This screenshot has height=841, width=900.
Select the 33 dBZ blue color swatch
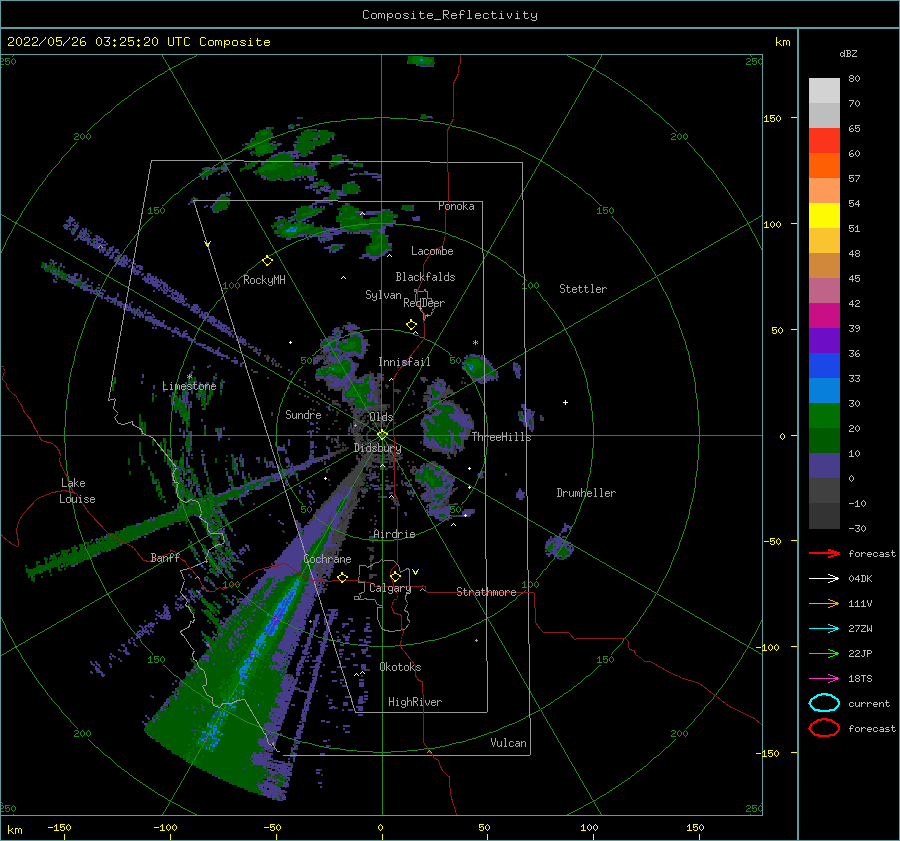point(824,366)
